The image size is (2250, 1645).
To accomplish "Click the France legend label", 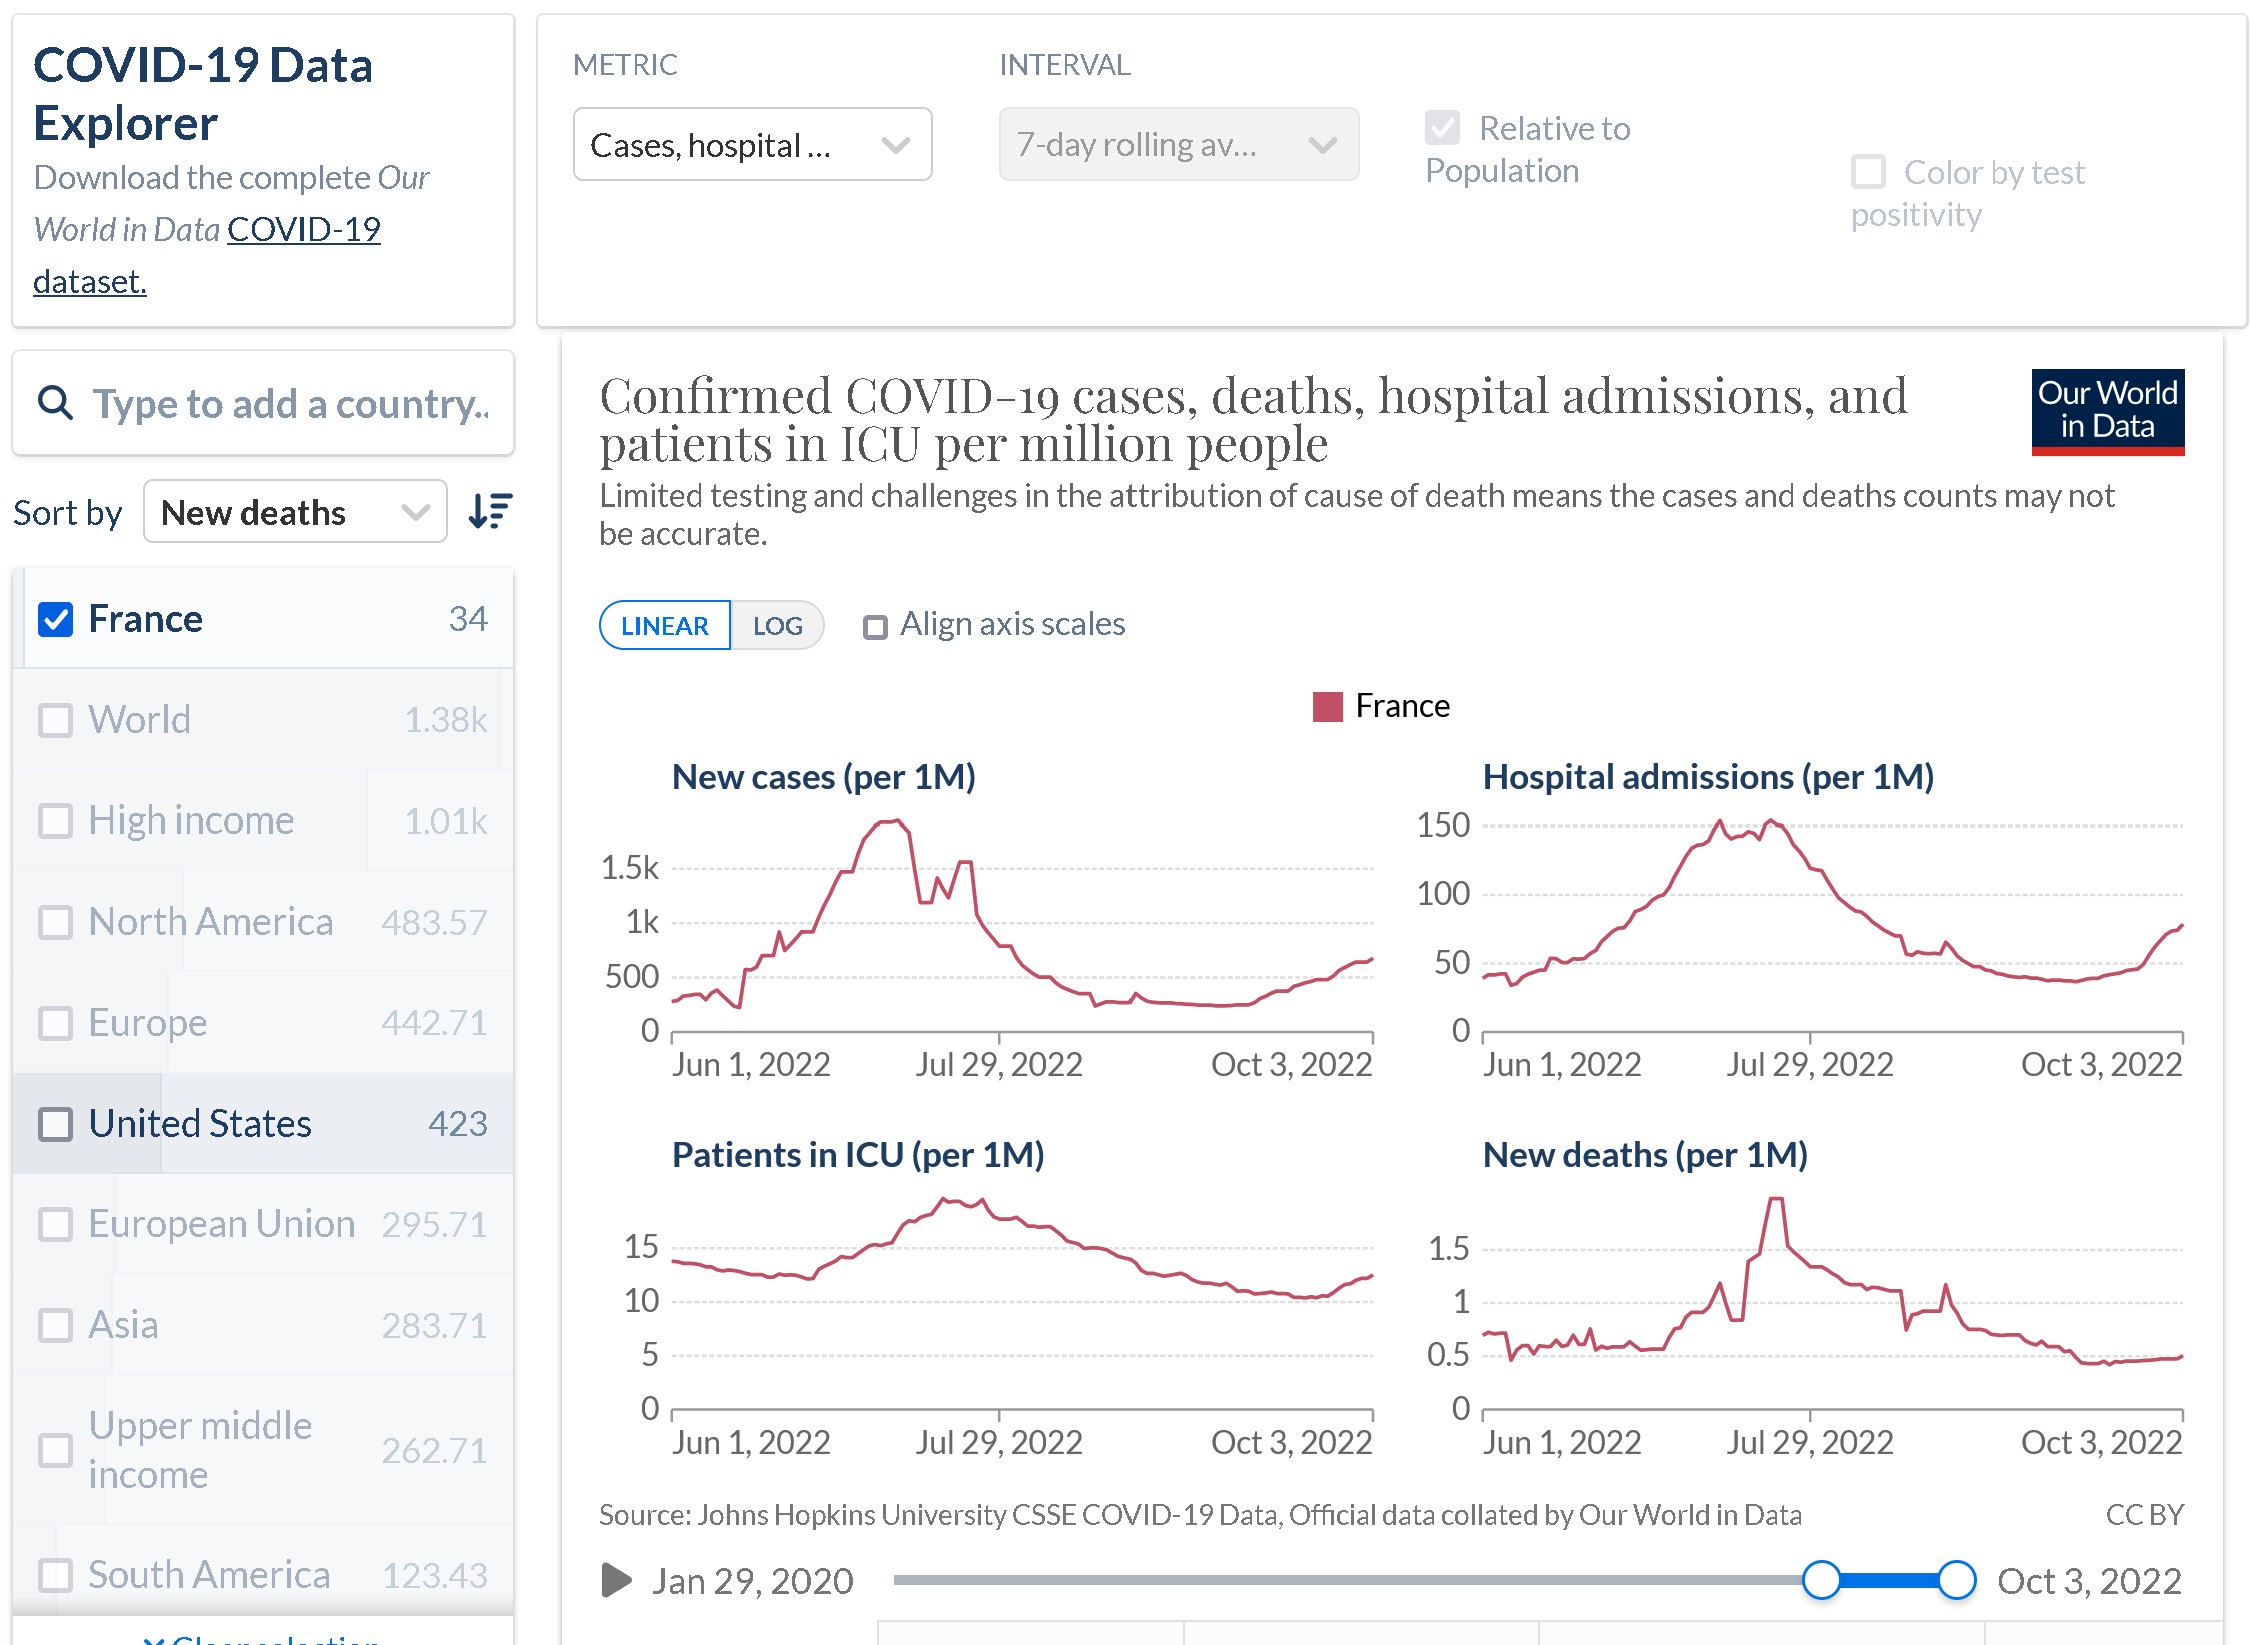I will [1402, 706].
